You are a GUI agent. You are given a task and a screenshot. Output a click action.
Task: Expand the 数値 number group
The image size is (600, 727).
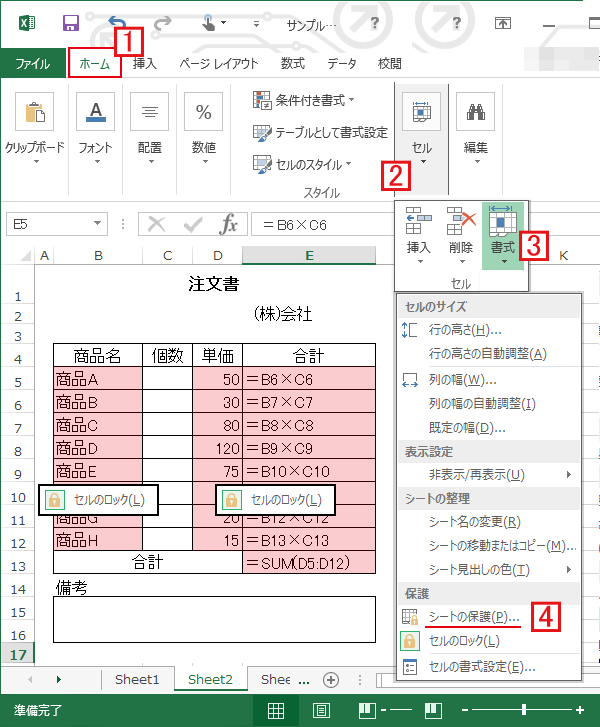point(204,129)
